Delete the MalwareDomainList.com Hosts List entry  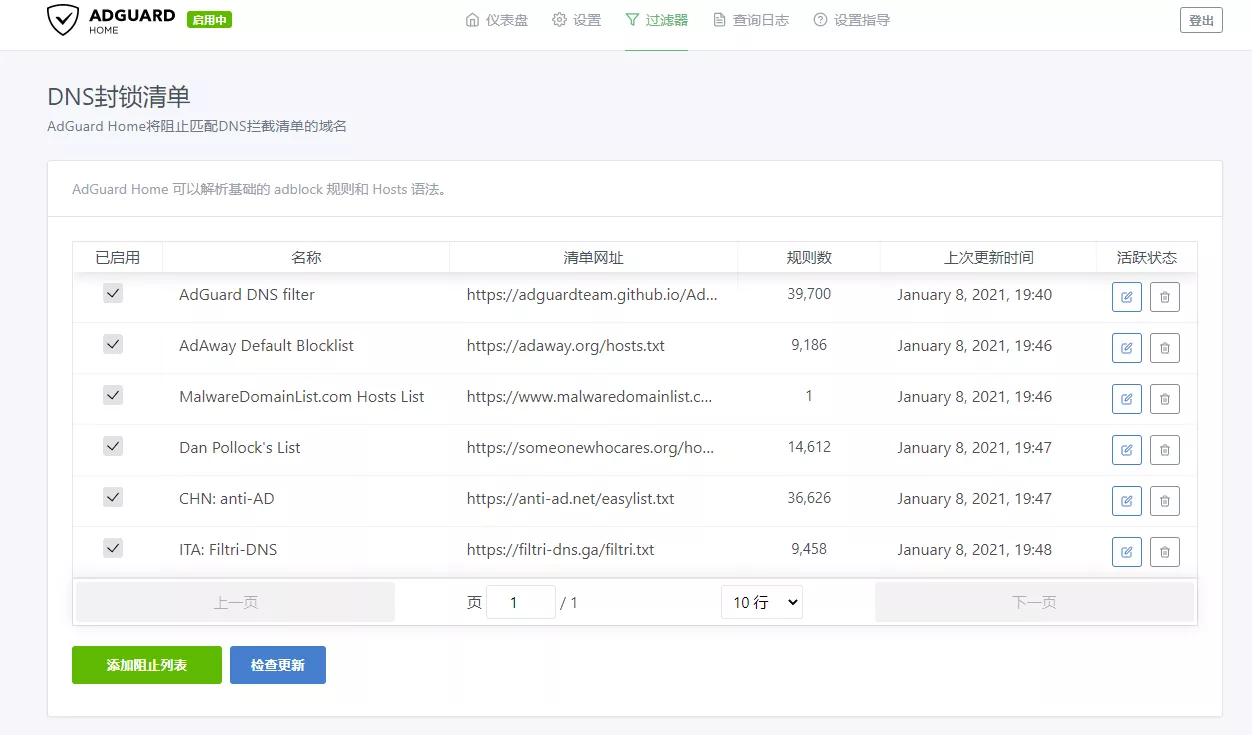[x=1165, y=399]
